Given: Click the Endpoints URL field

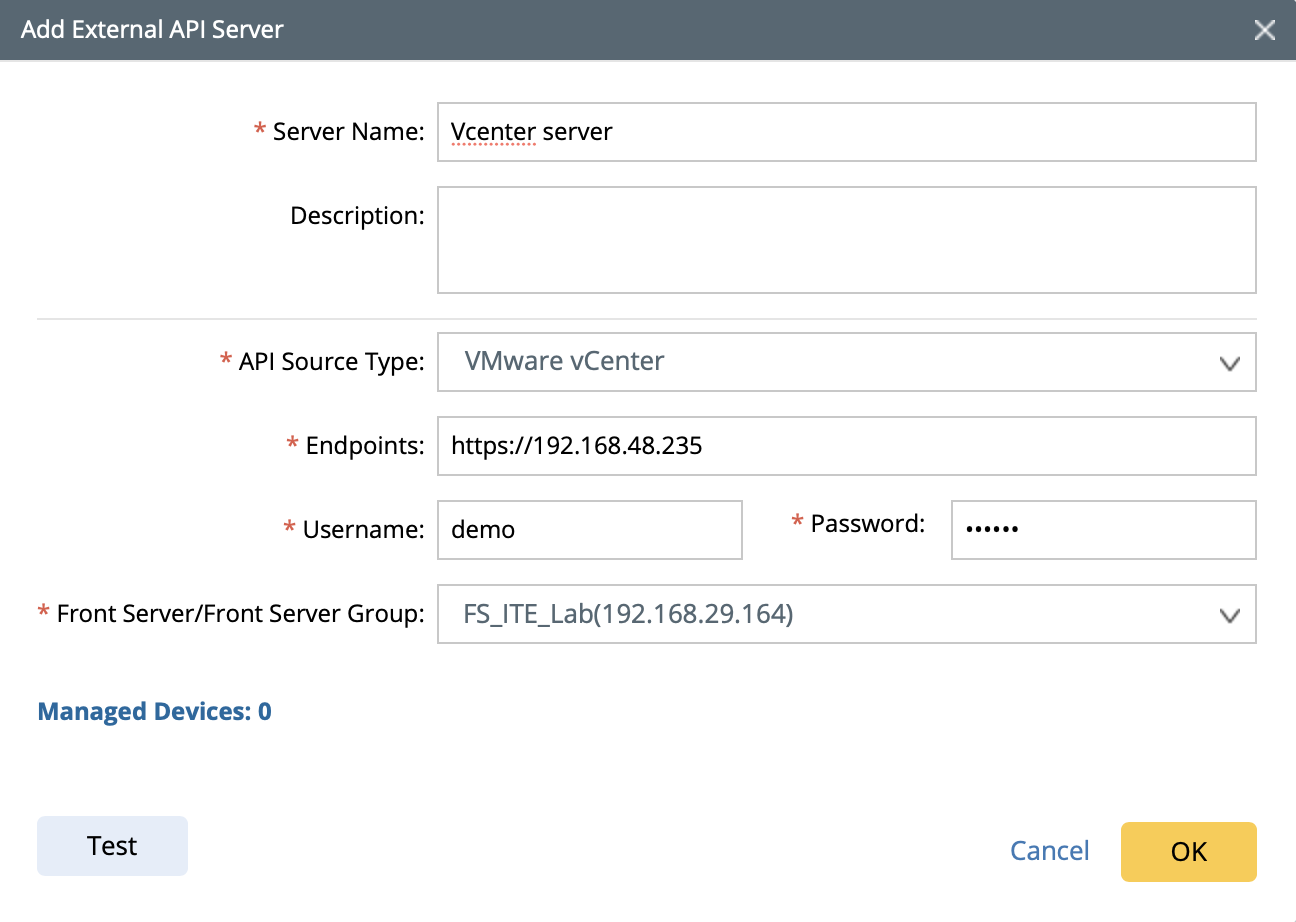Looking at the screenshot, I should point(845,446).
